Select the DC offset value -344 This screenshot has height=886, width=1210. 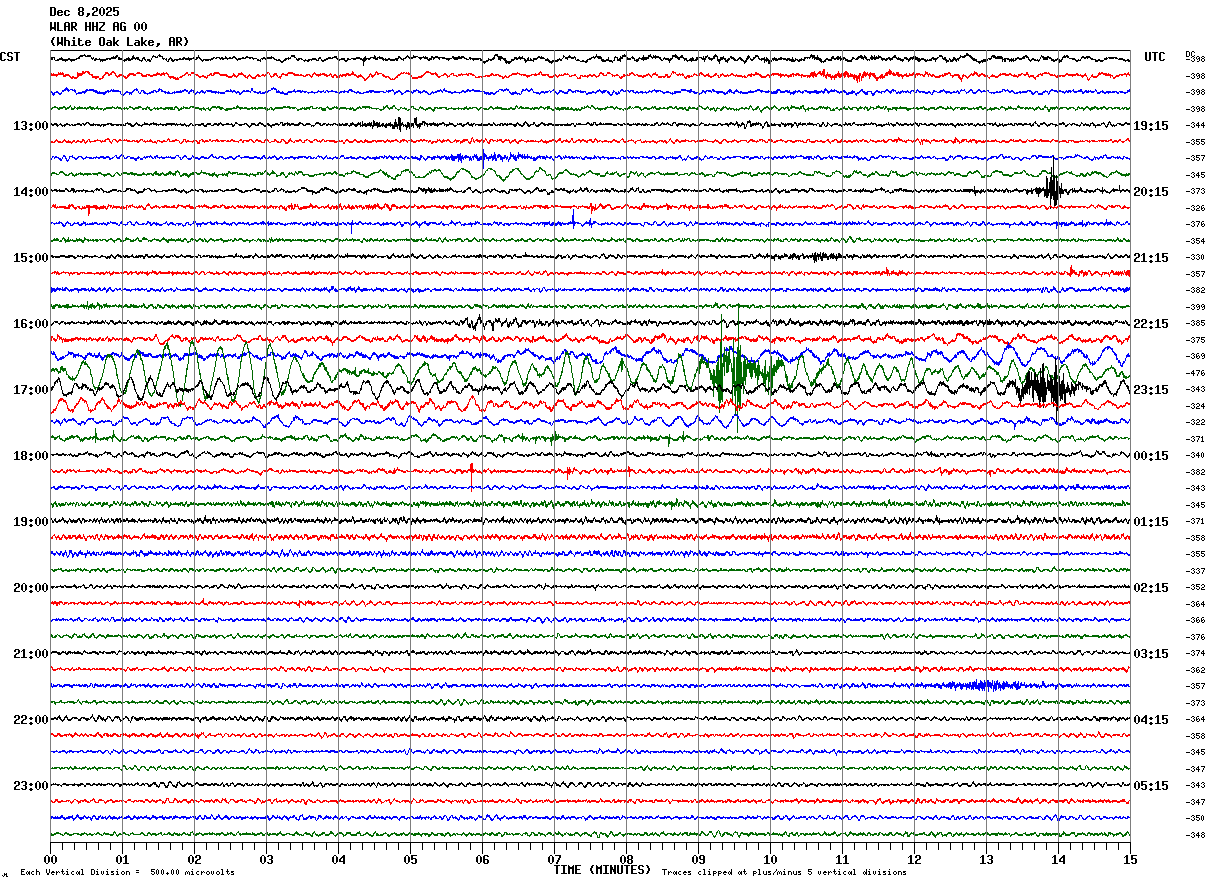pos(1195,126)
